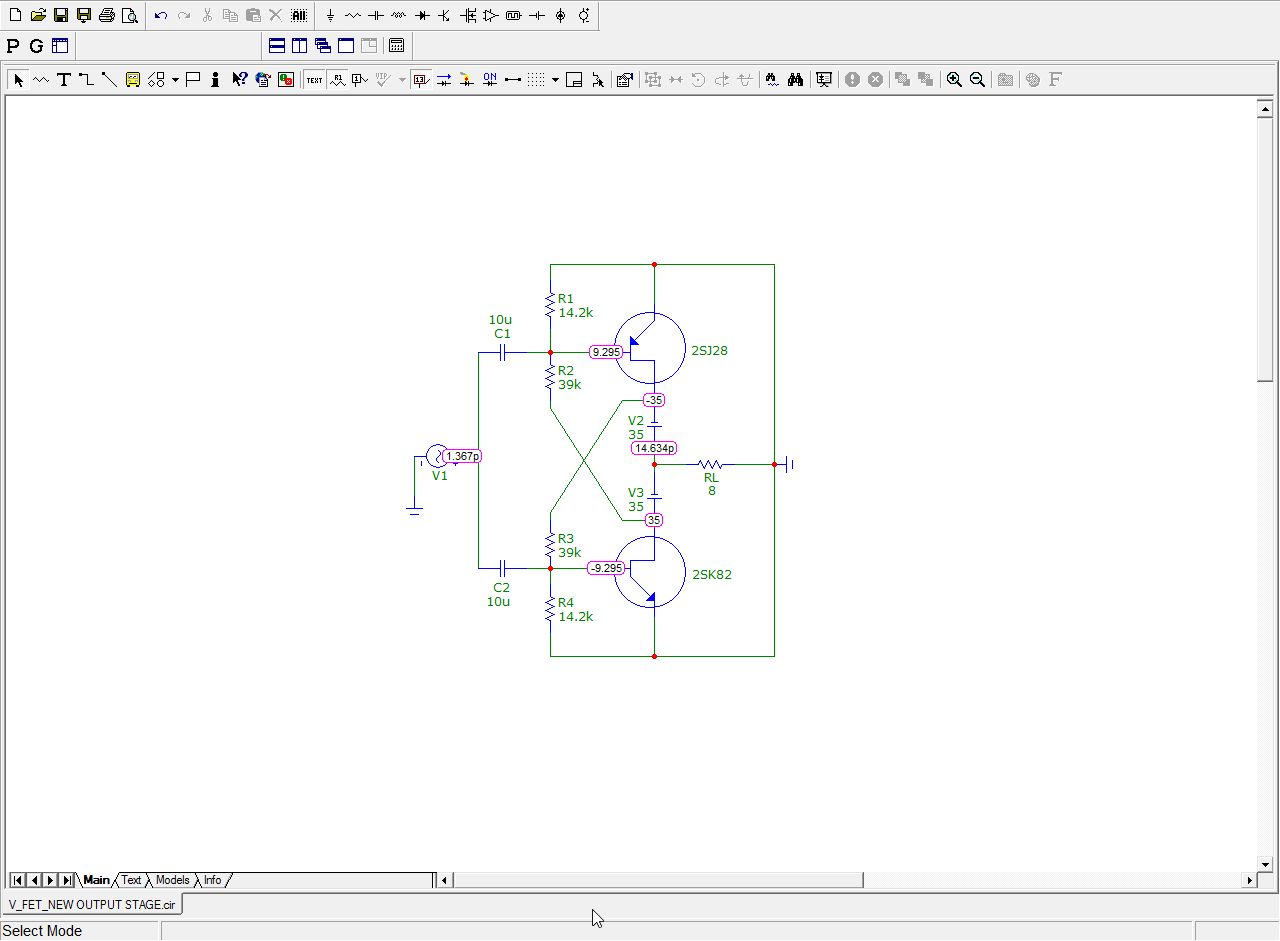Select the diode component icon
Image resolution: width=1280 pixels, height=941 pixels.
[422, 15]
